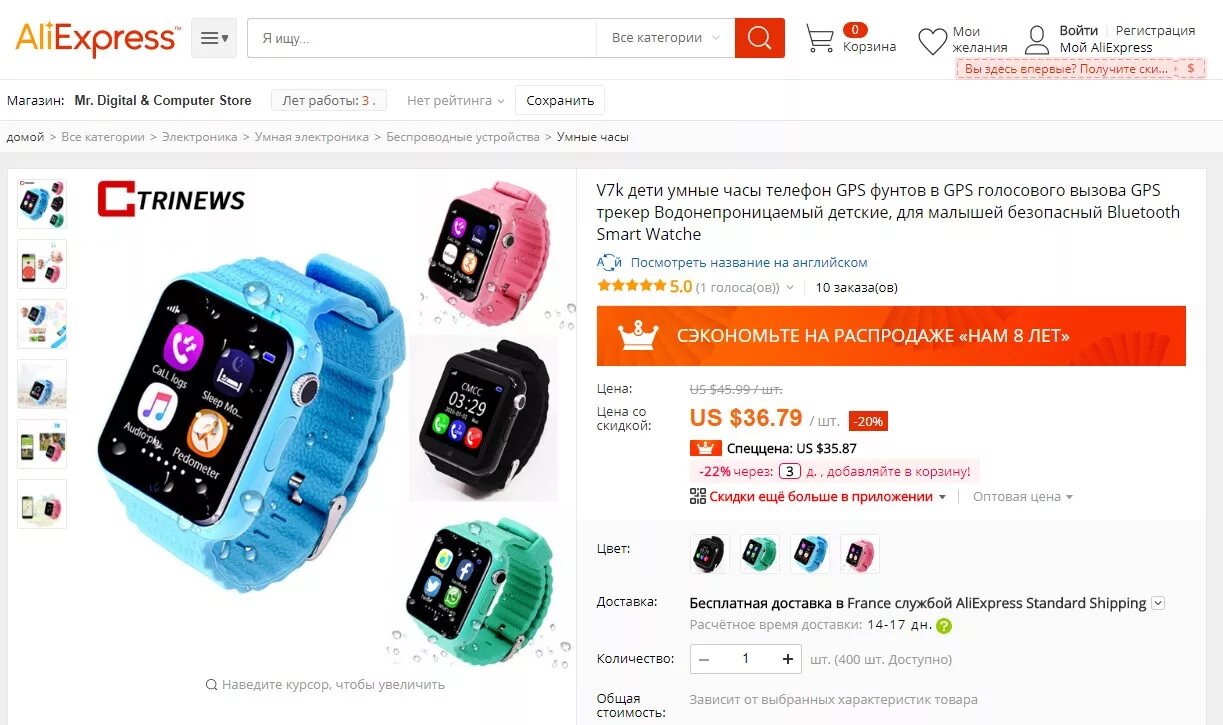Expand the Оптовая цена dropdown
Image resolution: width=1223 pixels, height=725 pixels.
coord(1023,497)
